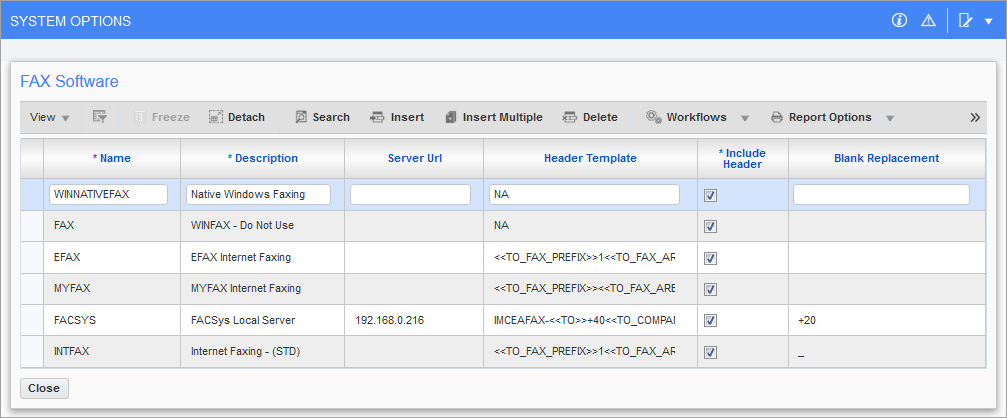The image size is (1007, 418).
Task: Edit the Native Windows Faxing description field
Action: coord(258,195)
